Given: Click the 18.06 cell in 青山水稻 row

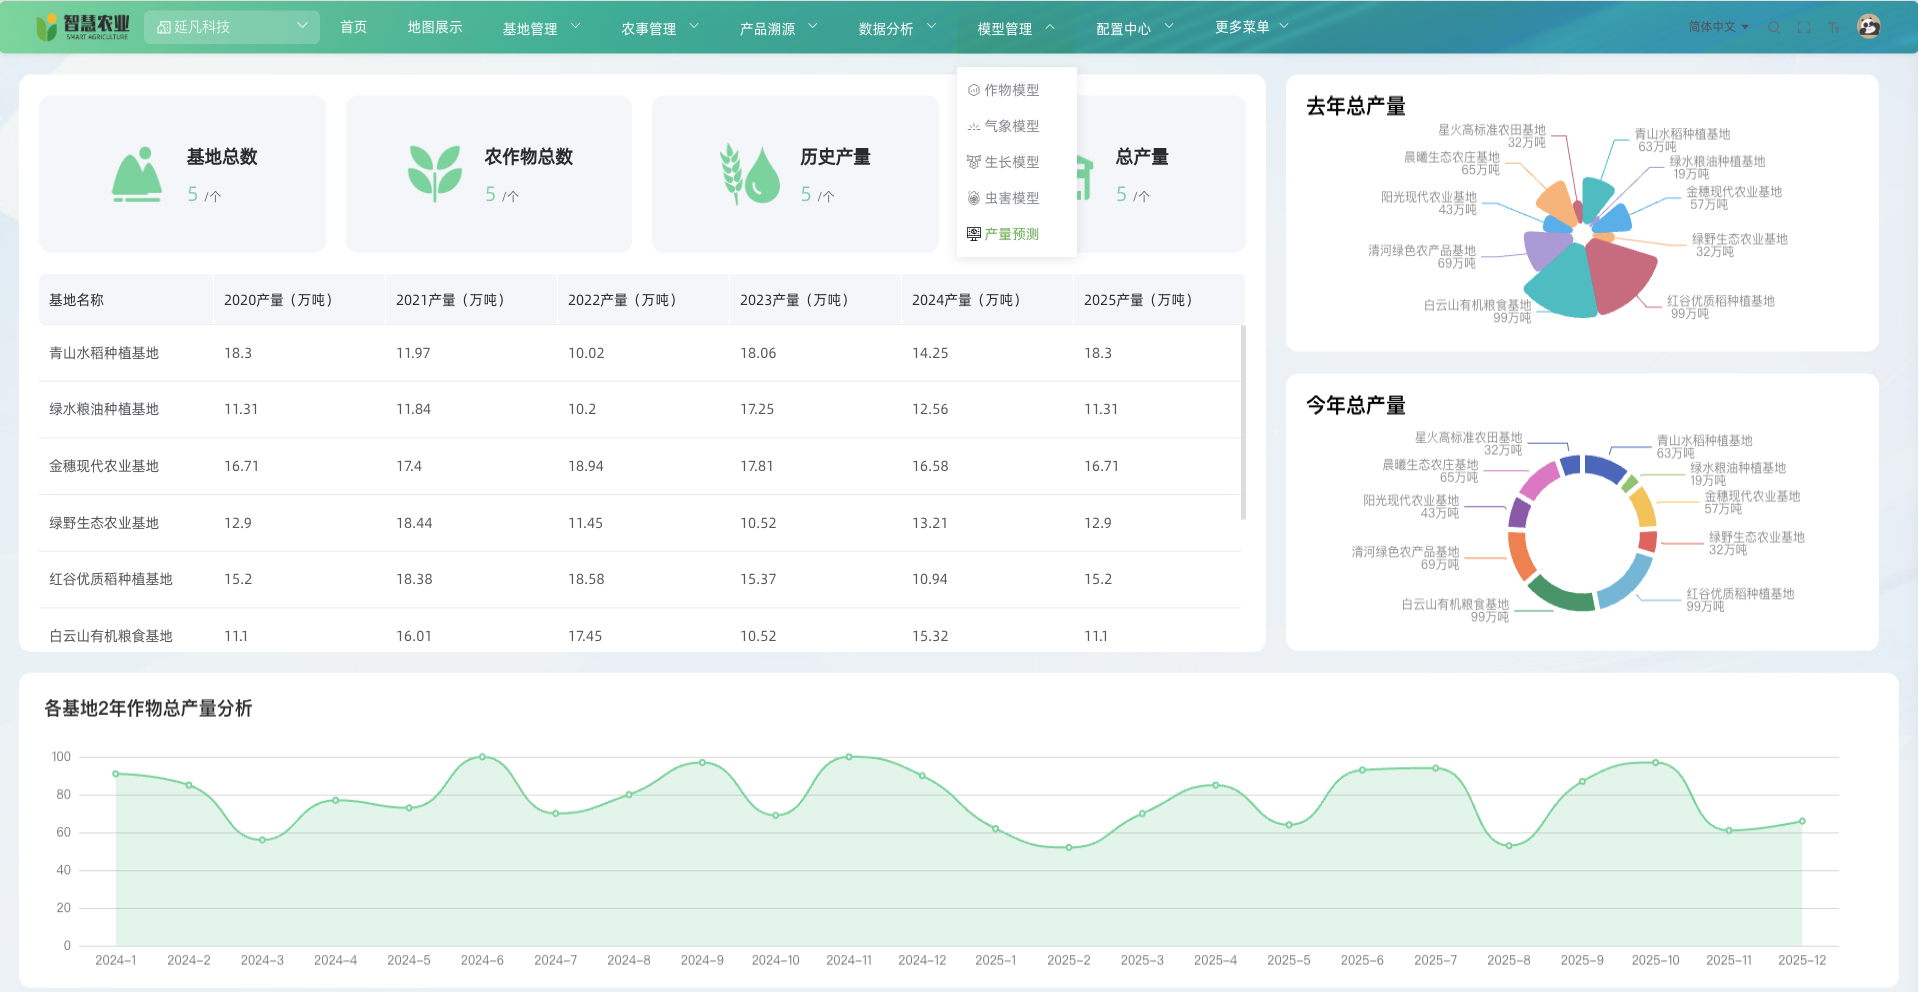Looking at the screenshot, I should tap(758, 353).
